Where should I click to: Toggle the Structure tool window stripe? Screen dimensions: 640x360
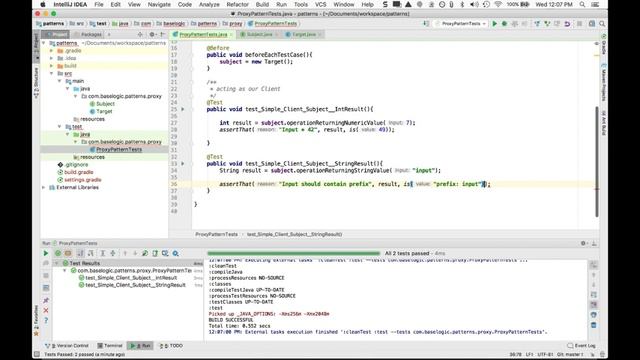click(36, 83)
